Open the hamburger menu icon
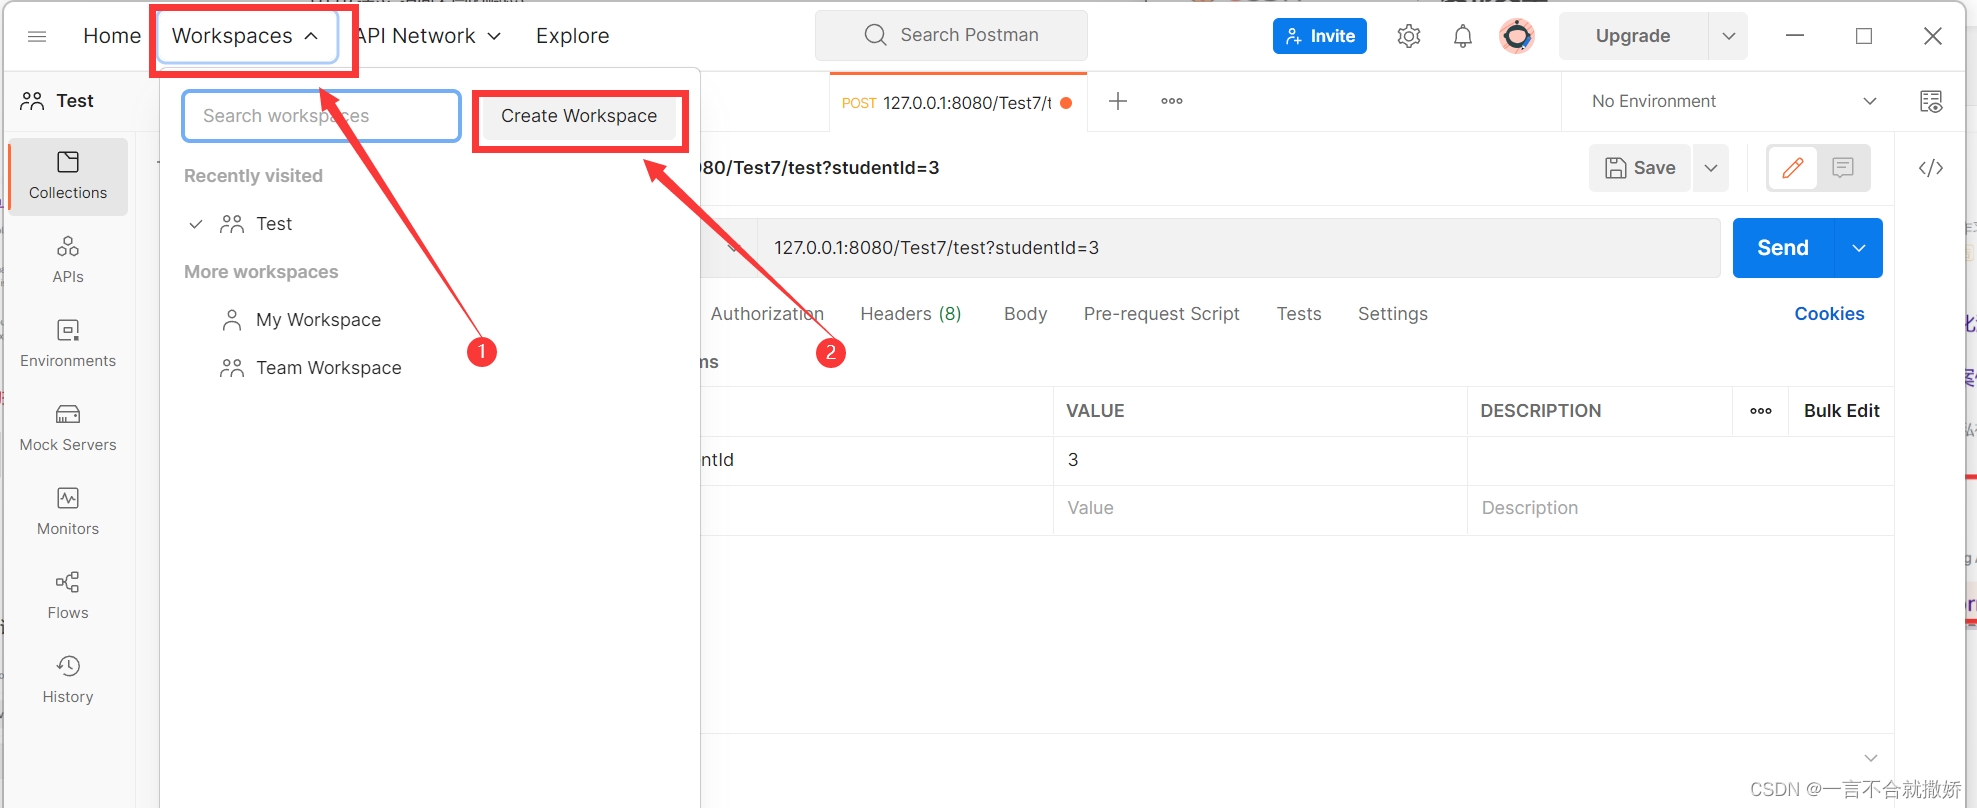 click(37, 36)
